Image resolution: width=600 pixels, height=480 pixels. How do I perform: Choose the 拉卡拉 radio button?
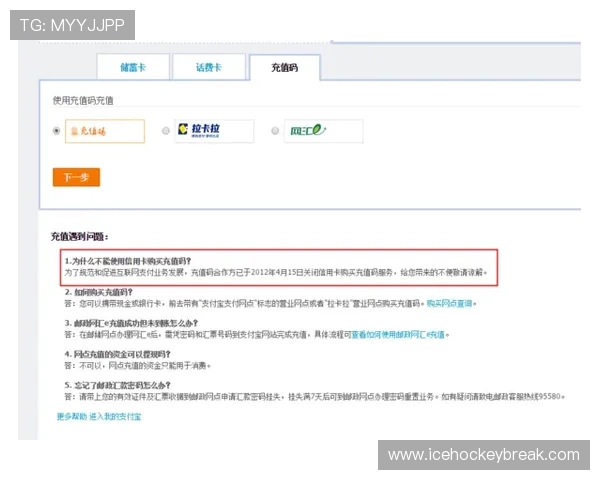tap(166, 131)
